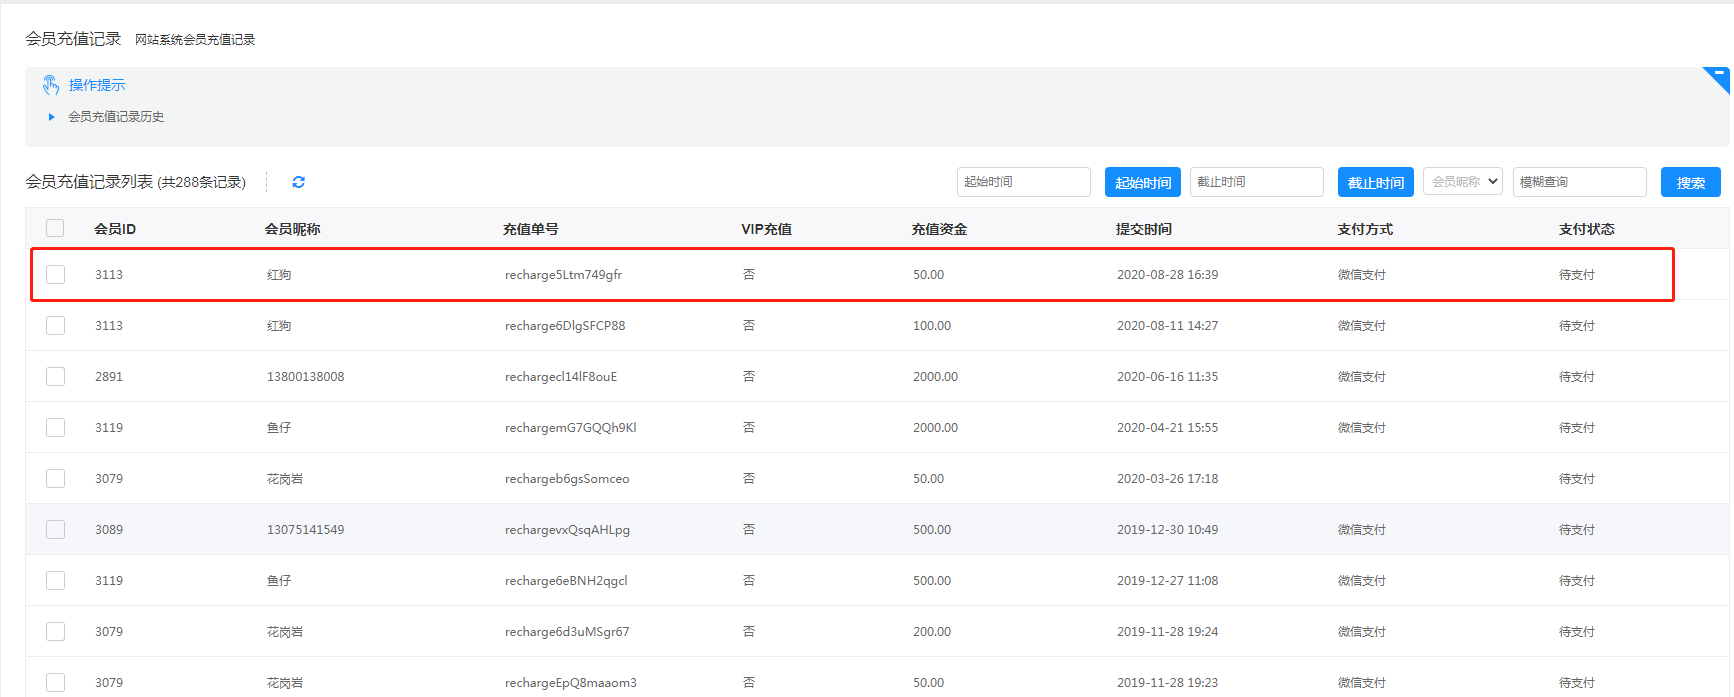Click the 模糊查询 fuzzy search field
This screenshot has width=1734, height=697.
click(x=1578, y=182)
